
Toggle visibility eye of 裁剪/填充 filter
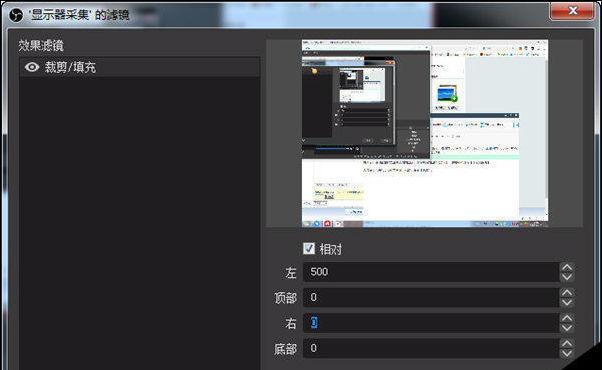(32, 67)
